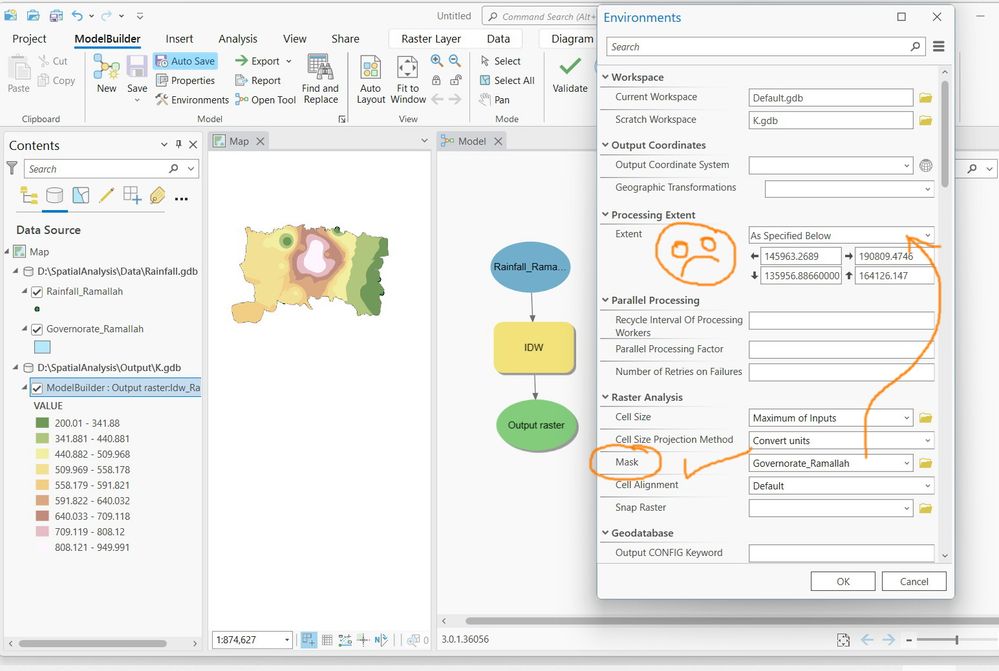Open the Diagram ribbon tab
Viewport: 999px width, 671px height.
tap(571, 39)
